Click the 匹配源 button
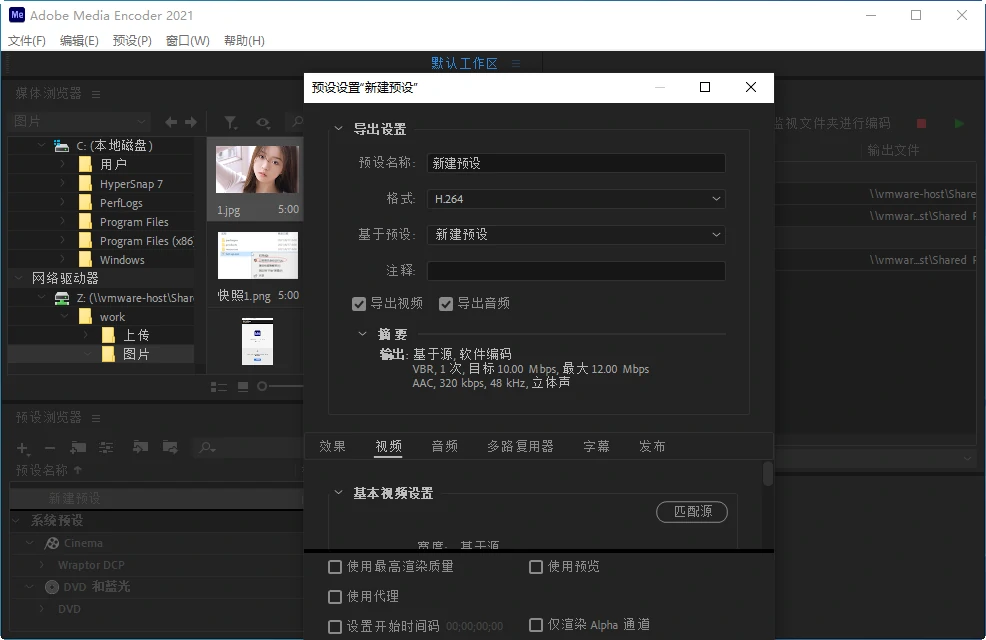This screenshot has width=986, height=640. click(692, 511)
